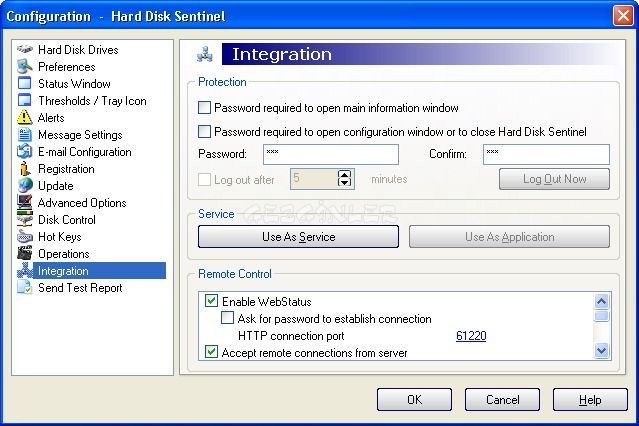
Task: Click the yellow Alerts warning icon
Action: tap(24, 117)
